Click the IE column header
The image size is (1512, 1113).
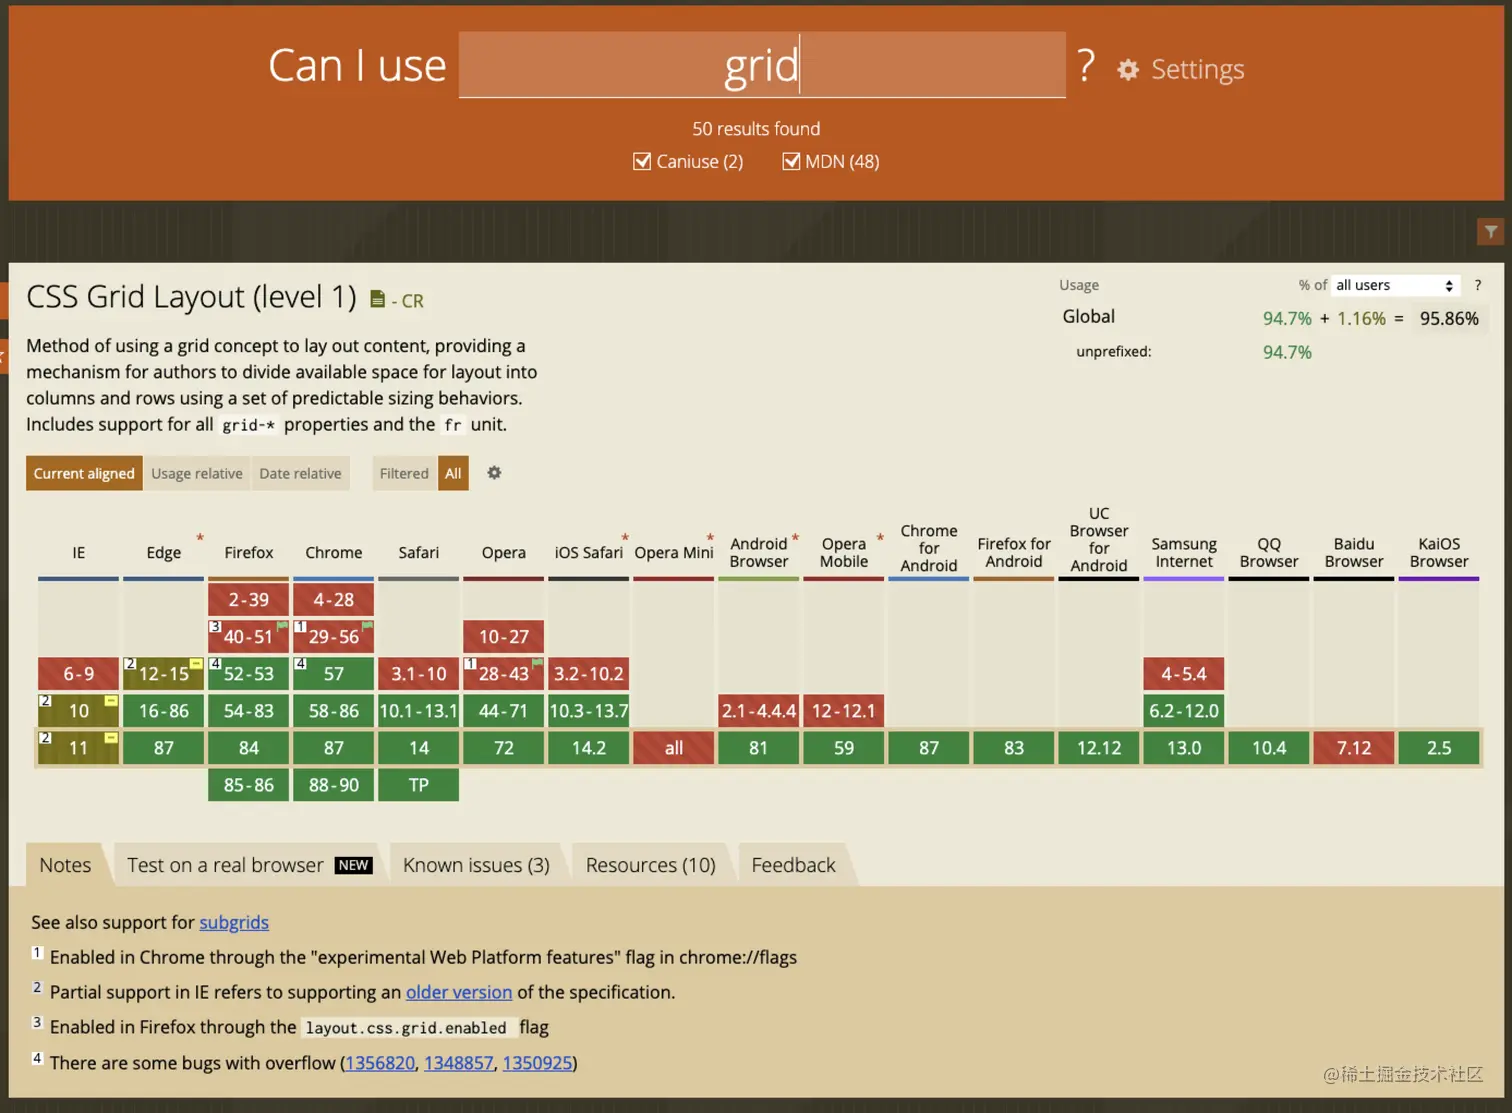[79, 552]
